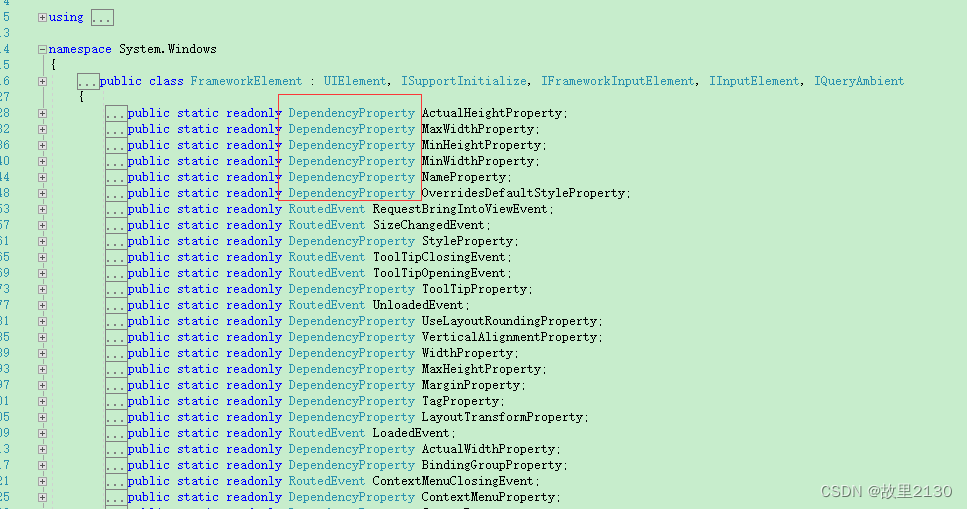Click RoutedEvent type on the SizeChangedEvent line

327,225
